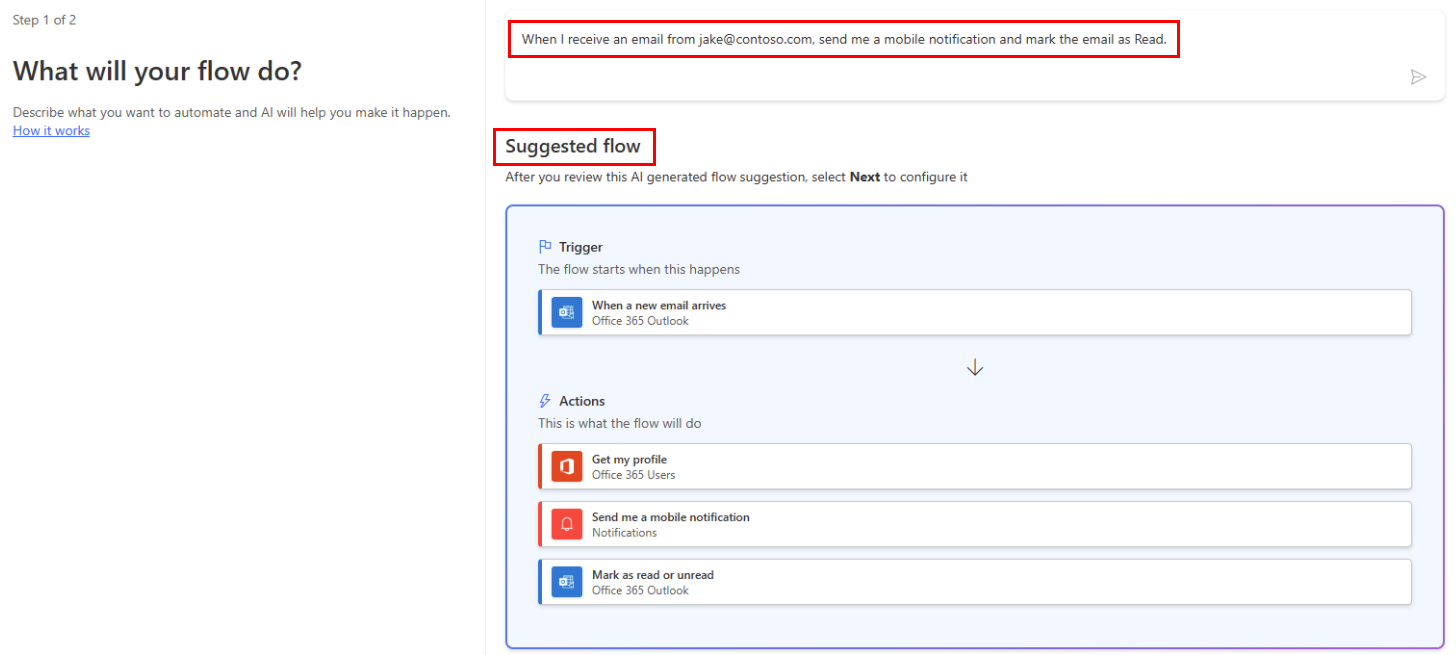Select the Mark as read or unread action card
The width and height of the screenshot is (1456, 655).
tap(975, 582)
